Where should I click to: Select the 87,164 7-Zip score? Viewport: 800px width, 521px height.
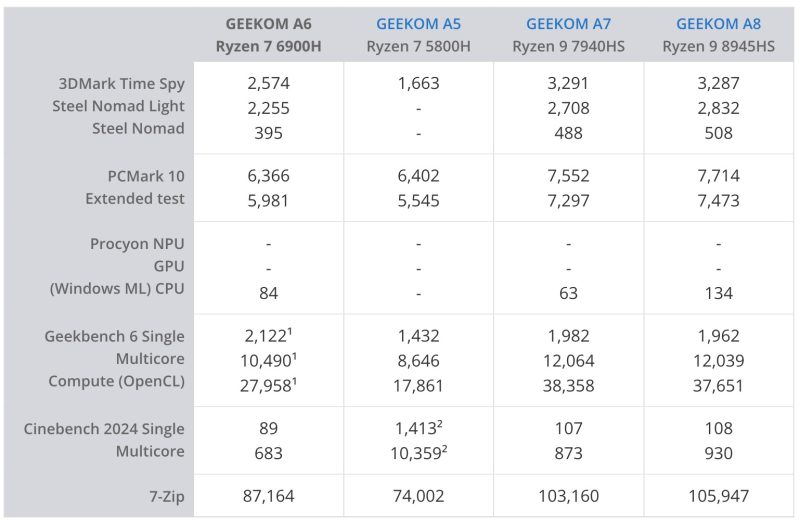pos(268,494)
